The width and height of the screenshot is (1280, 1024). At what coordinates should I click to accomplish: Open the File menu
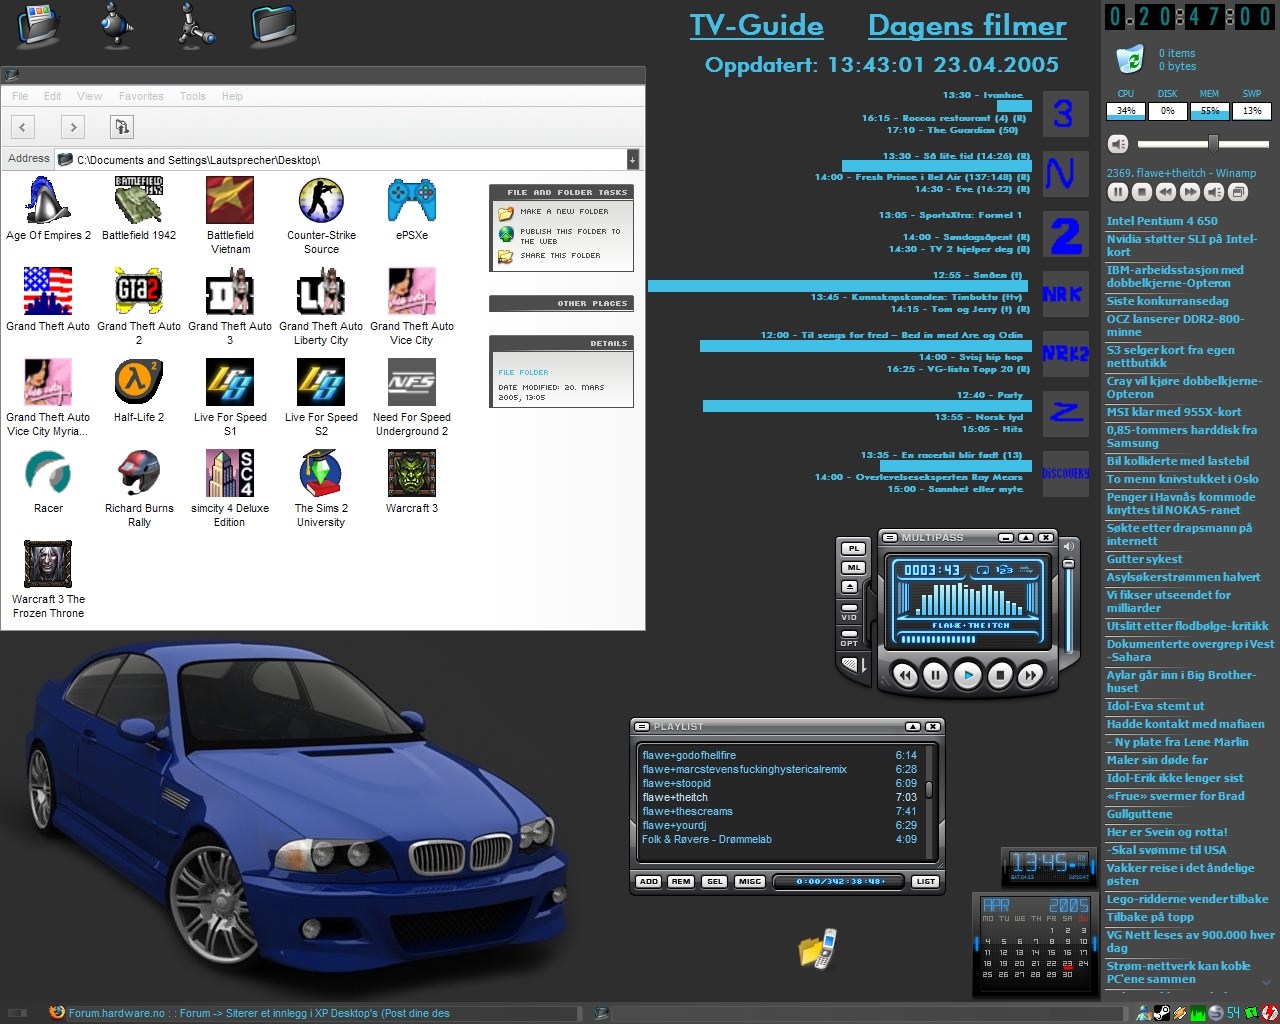click(20, 96)
